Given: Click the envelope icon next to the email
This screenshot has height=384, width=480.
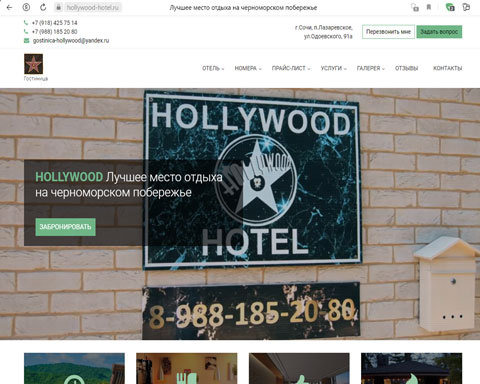Looking at the screenshot, I should point(26,41).
